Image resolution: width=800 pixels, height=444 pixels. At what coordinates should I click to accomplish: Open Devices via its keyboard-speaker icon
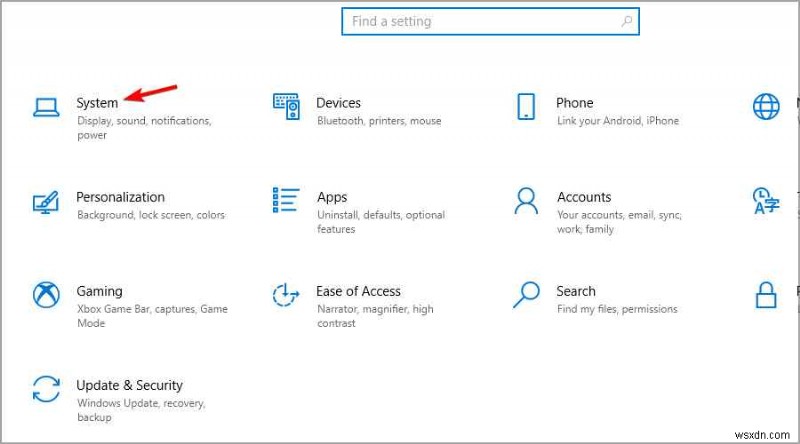(x=286, y=107)
